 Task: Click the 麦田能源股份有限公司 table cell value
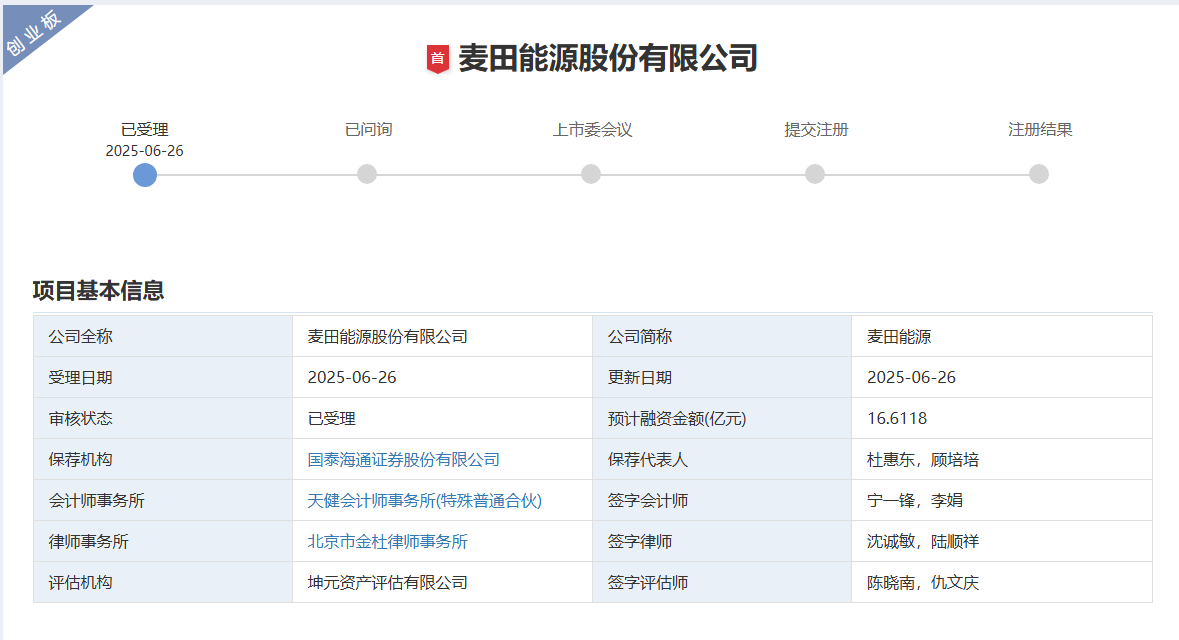[387, 336]
